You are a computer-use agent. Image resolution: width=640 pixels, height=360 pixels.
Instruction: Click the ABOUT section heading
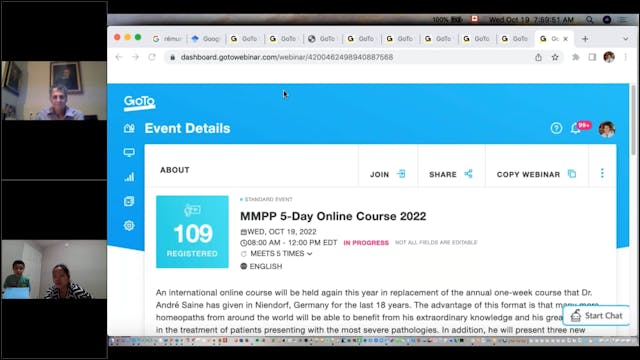click(175, 170)
